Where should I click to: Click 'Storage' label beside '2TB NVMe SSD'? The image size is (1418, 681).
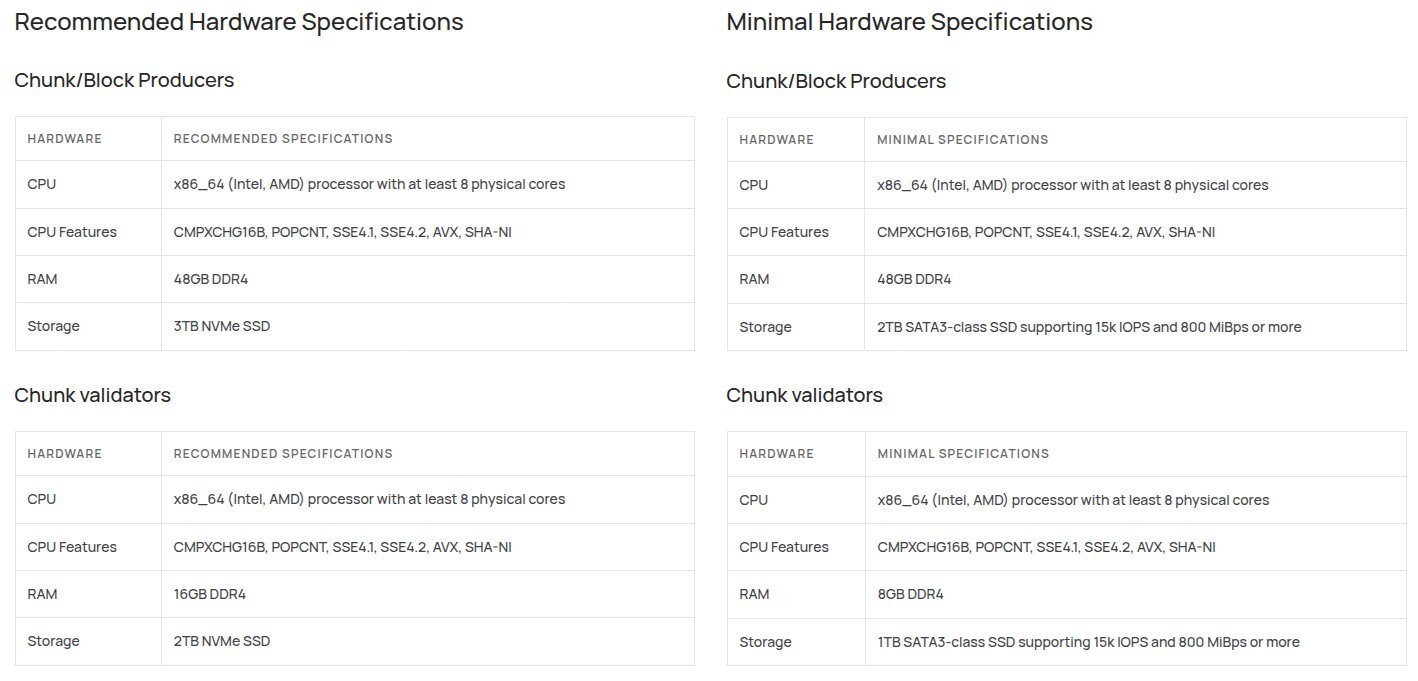(53, 641)
